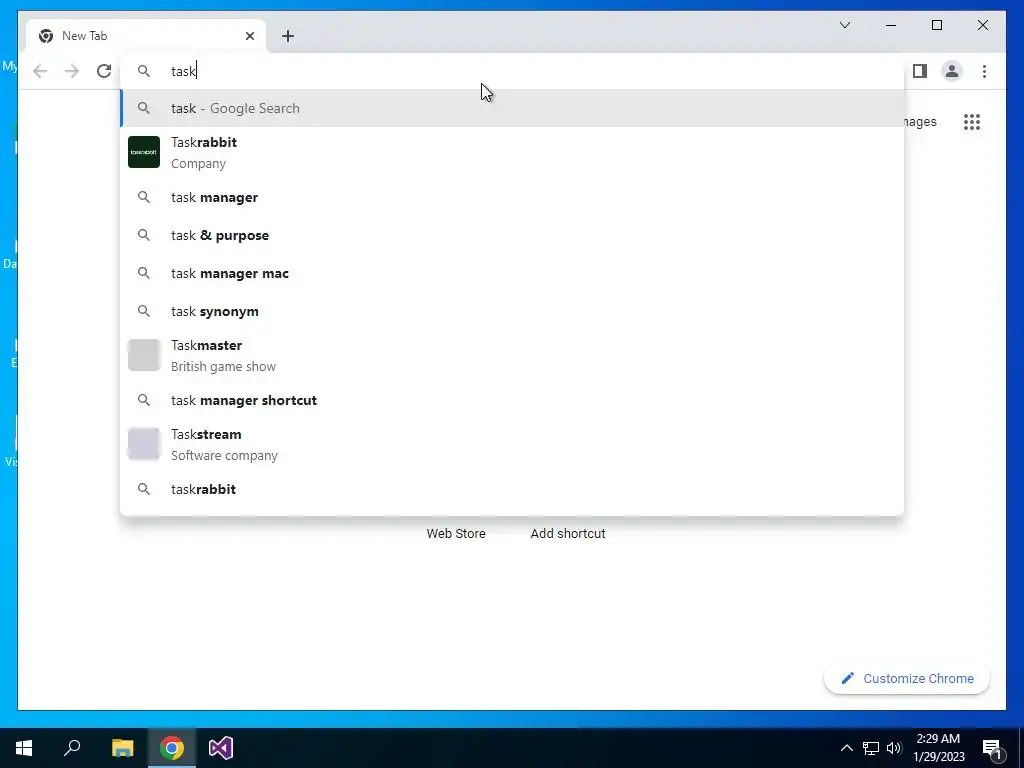Click the Taskmaster thumbnail image

tap(144, 355)
